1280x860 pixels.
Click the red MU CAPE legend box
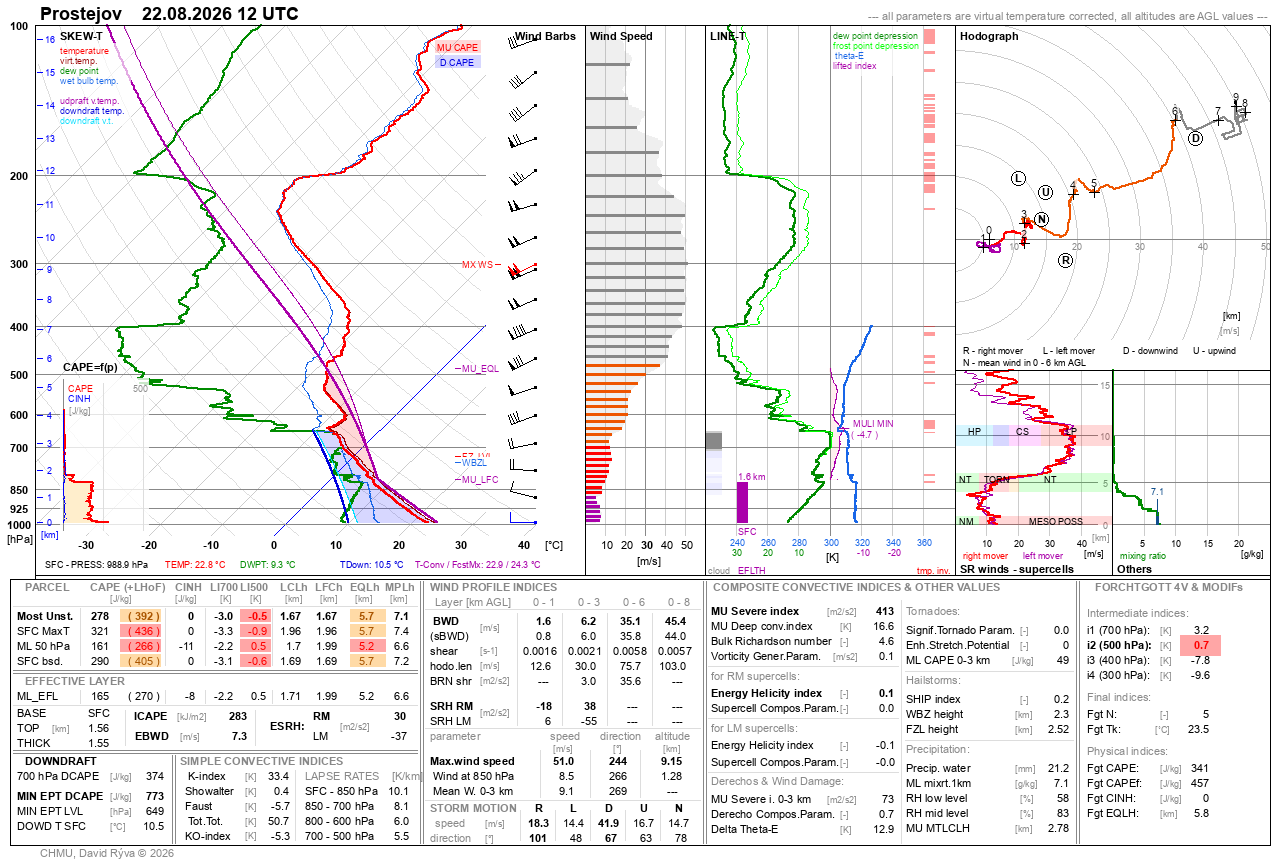pyautogui.click(x=458, y=47)
